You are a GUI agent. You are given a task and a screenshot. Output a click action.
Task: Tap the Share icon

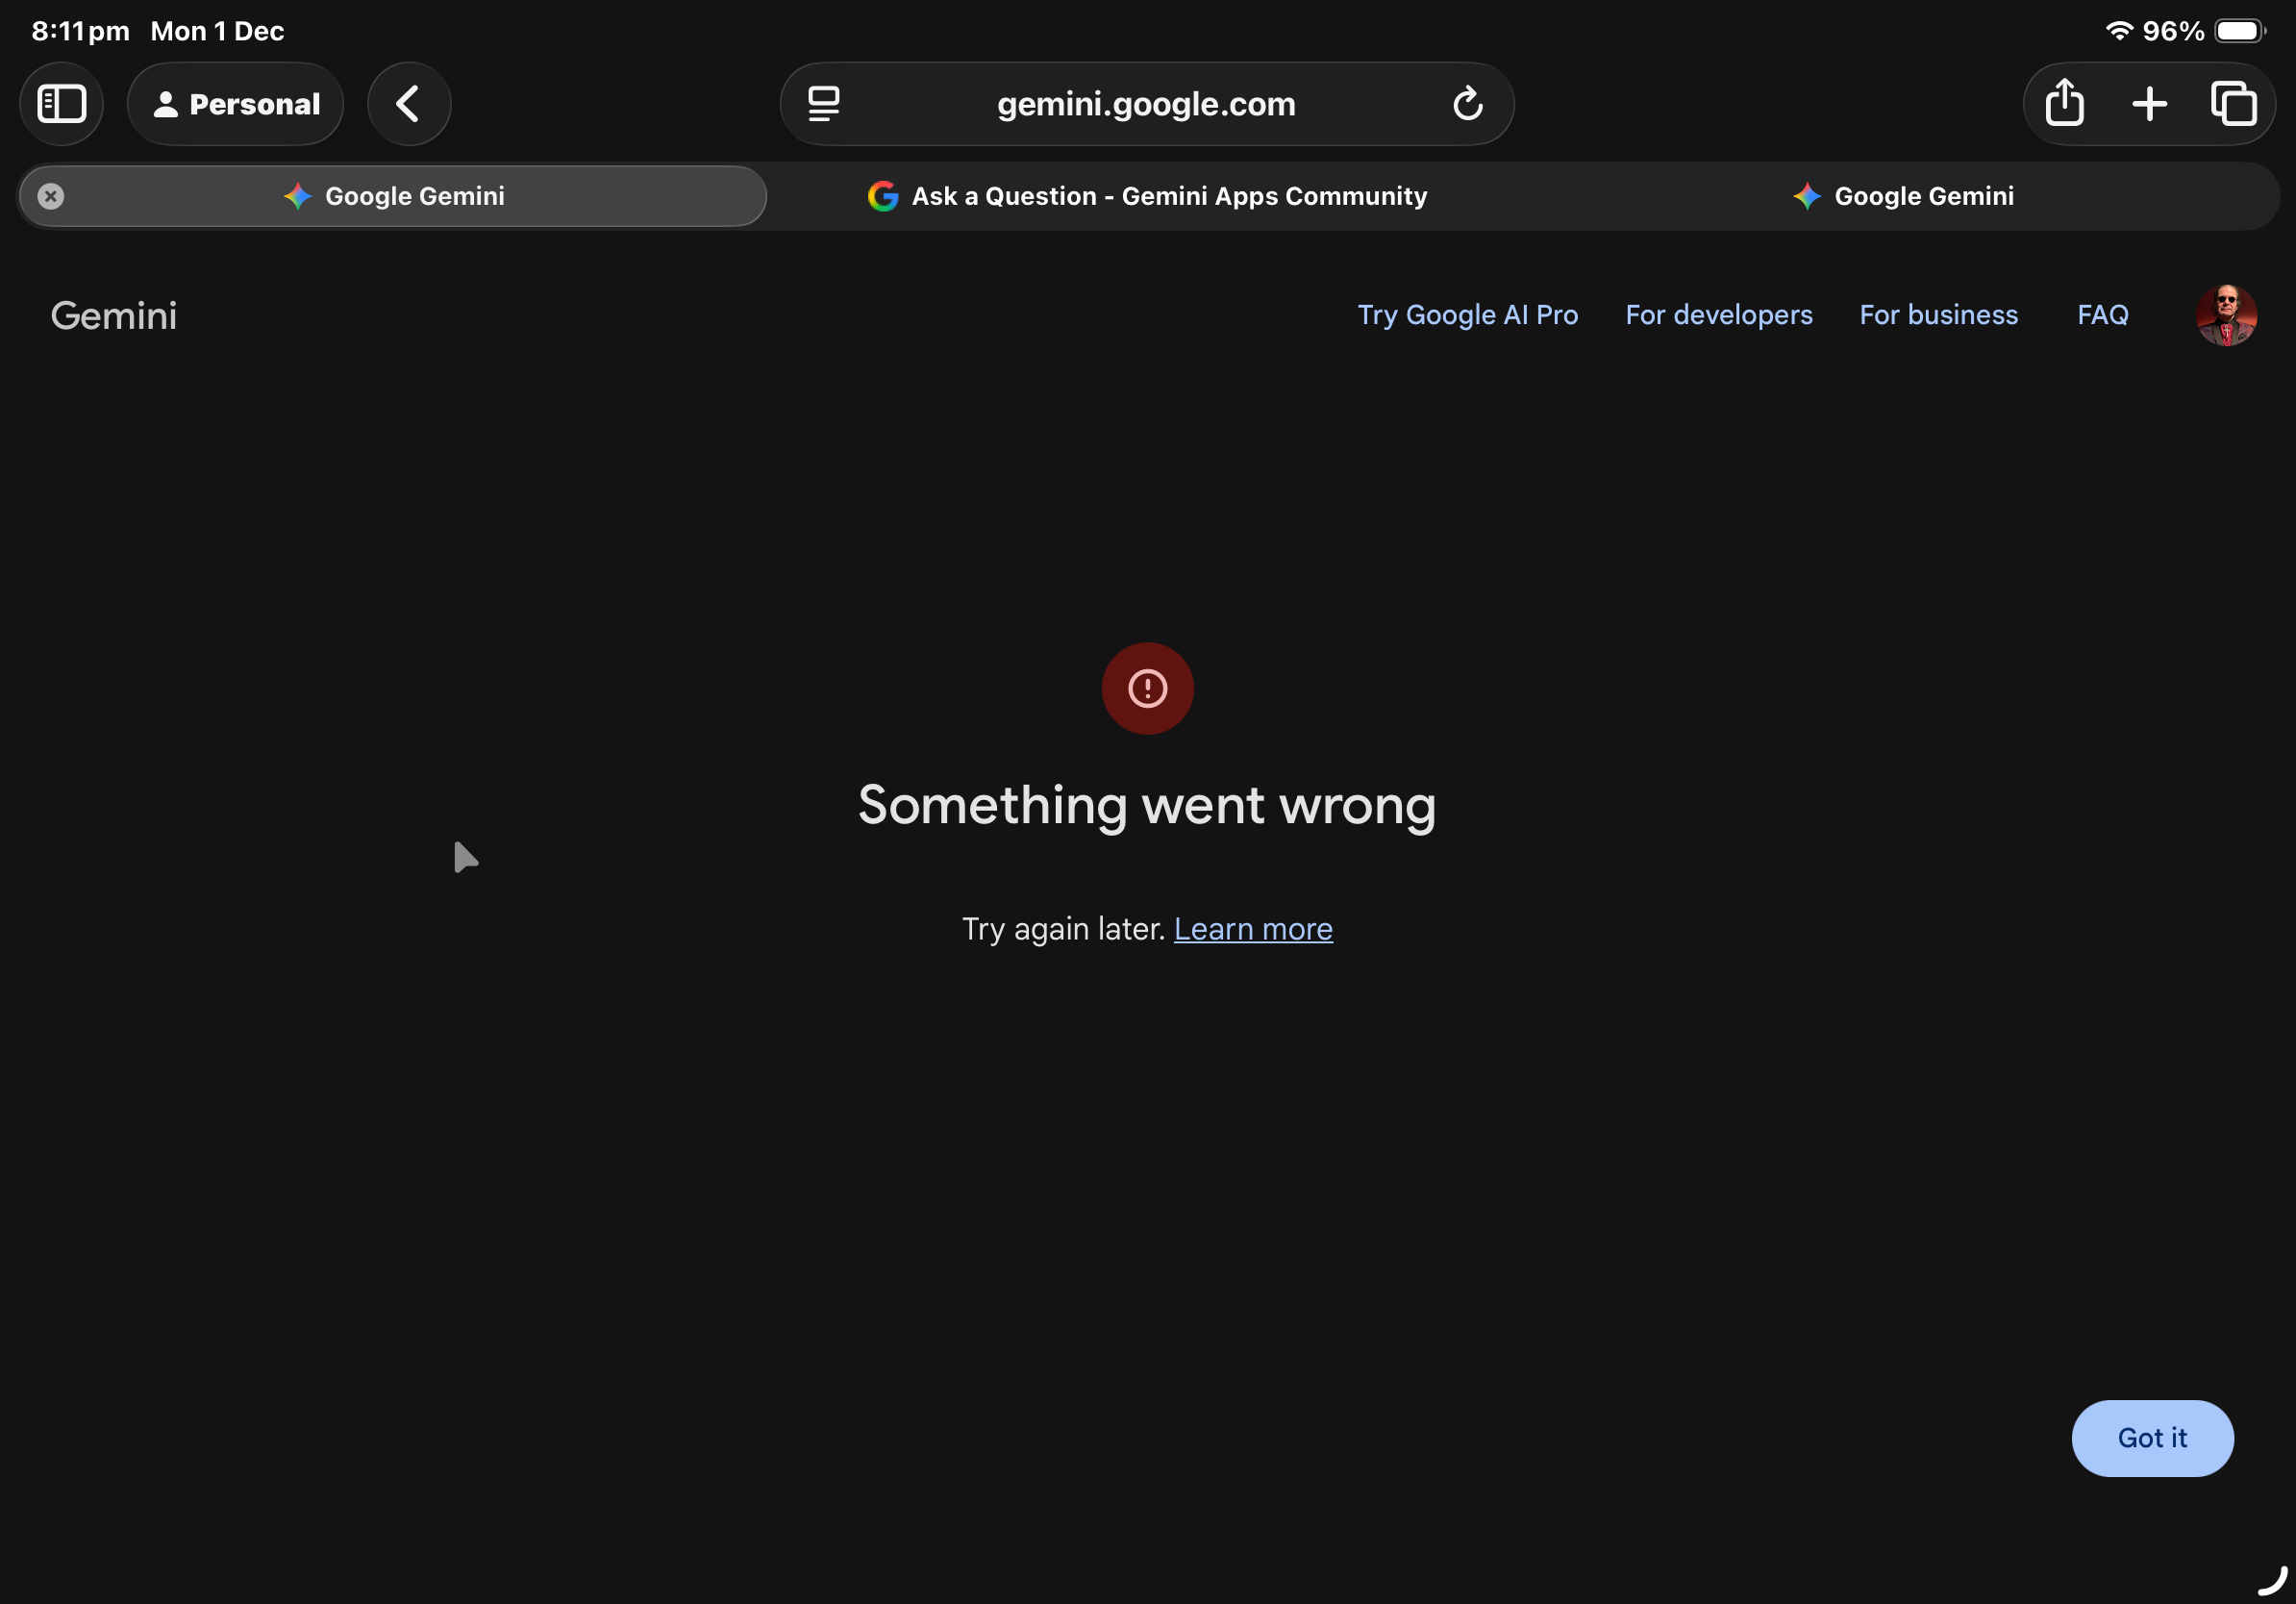point(2064,104)
